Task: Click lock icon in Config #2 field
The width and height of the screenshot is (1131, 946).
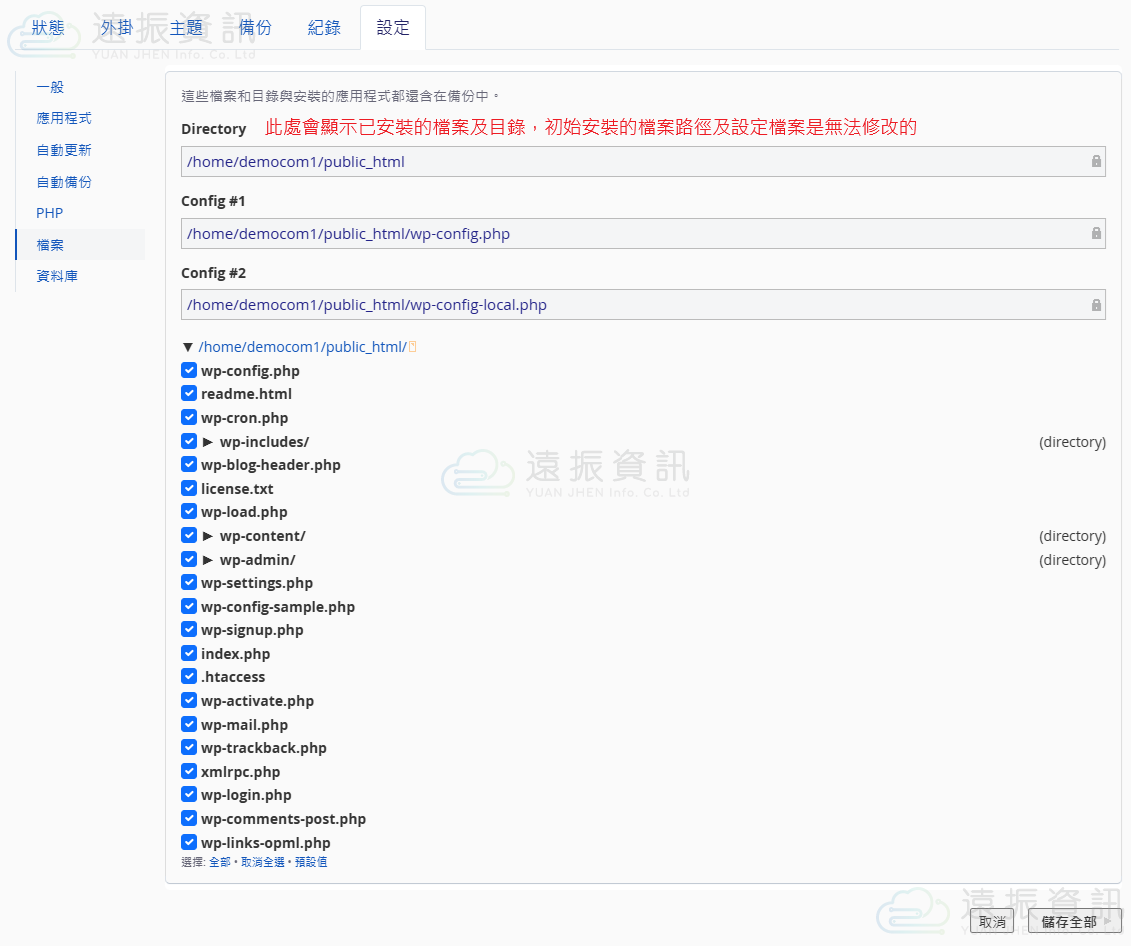Action: [x=1096, y=306]
